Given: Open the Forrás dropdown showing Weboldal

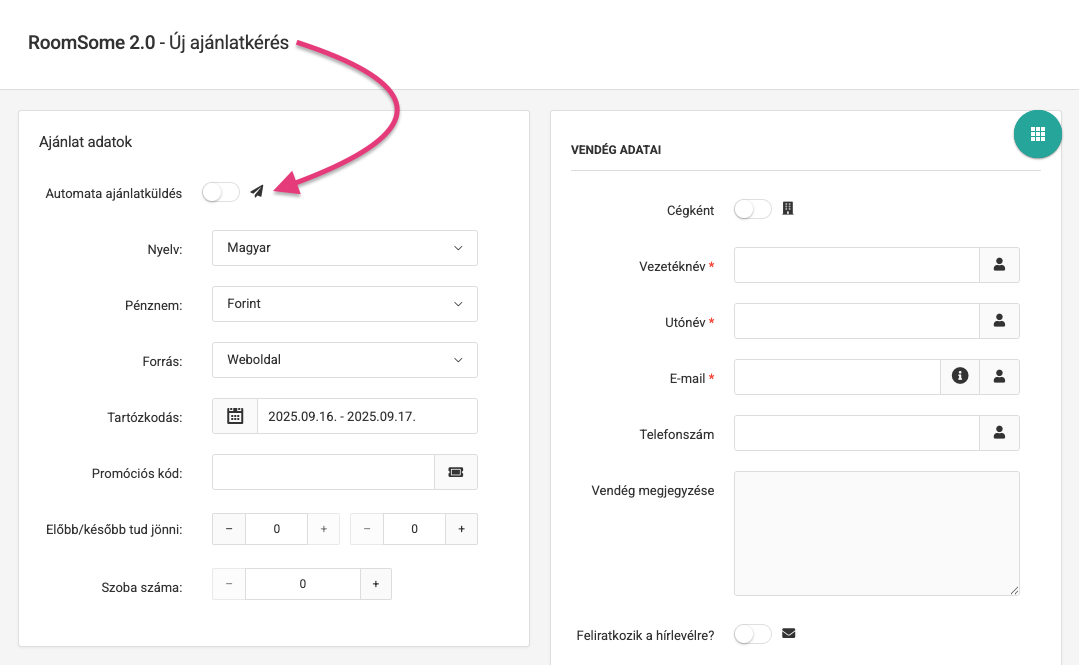Looking at the screenshot, I should pyautogui.click(x=344, y=360).
